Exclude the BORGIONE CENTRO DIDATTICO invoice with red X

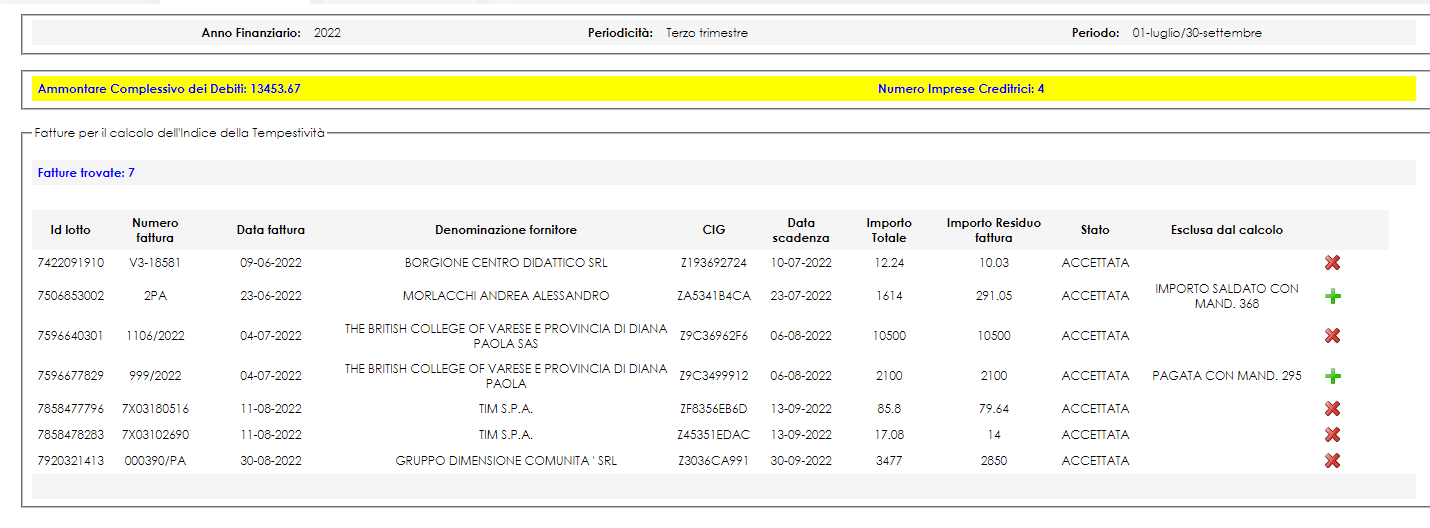1332,263
